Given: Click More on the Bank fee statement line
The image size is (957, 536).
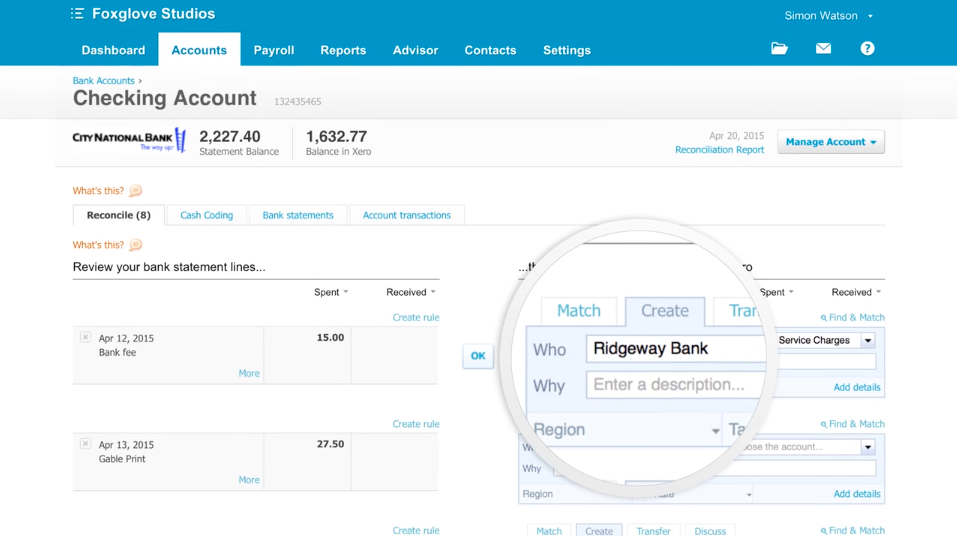Looking at the screenshot, I should pos(249,373).
